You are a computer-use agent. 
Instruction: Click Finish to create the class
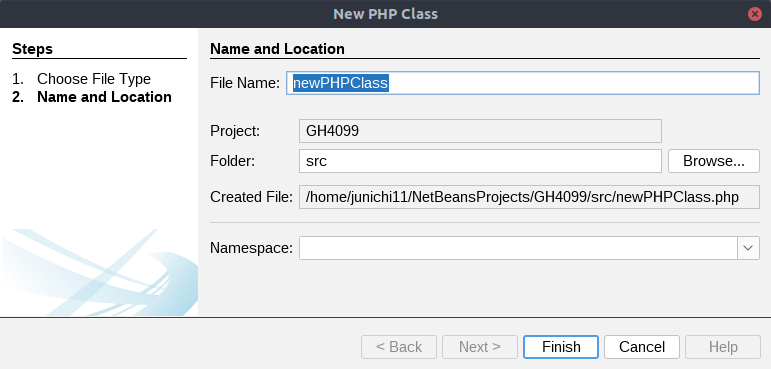[561, 347]
